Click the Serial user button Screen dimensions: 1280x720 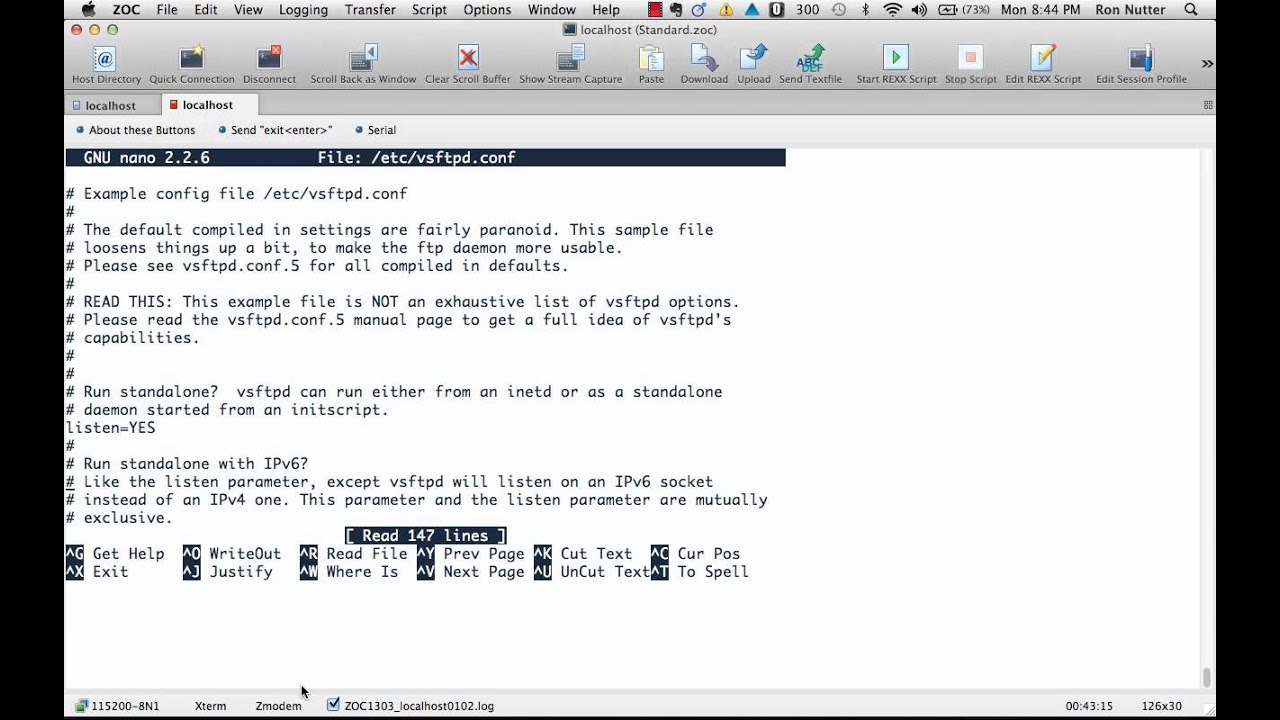click(375, 130)
